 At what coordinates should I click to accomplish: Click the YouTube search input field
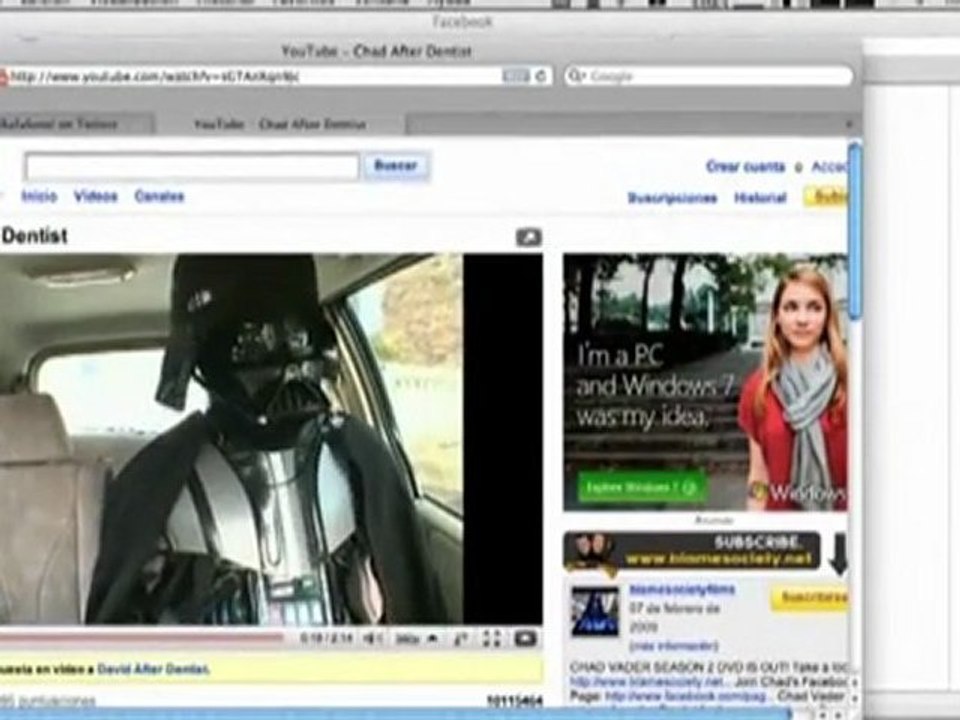(192, 166)
